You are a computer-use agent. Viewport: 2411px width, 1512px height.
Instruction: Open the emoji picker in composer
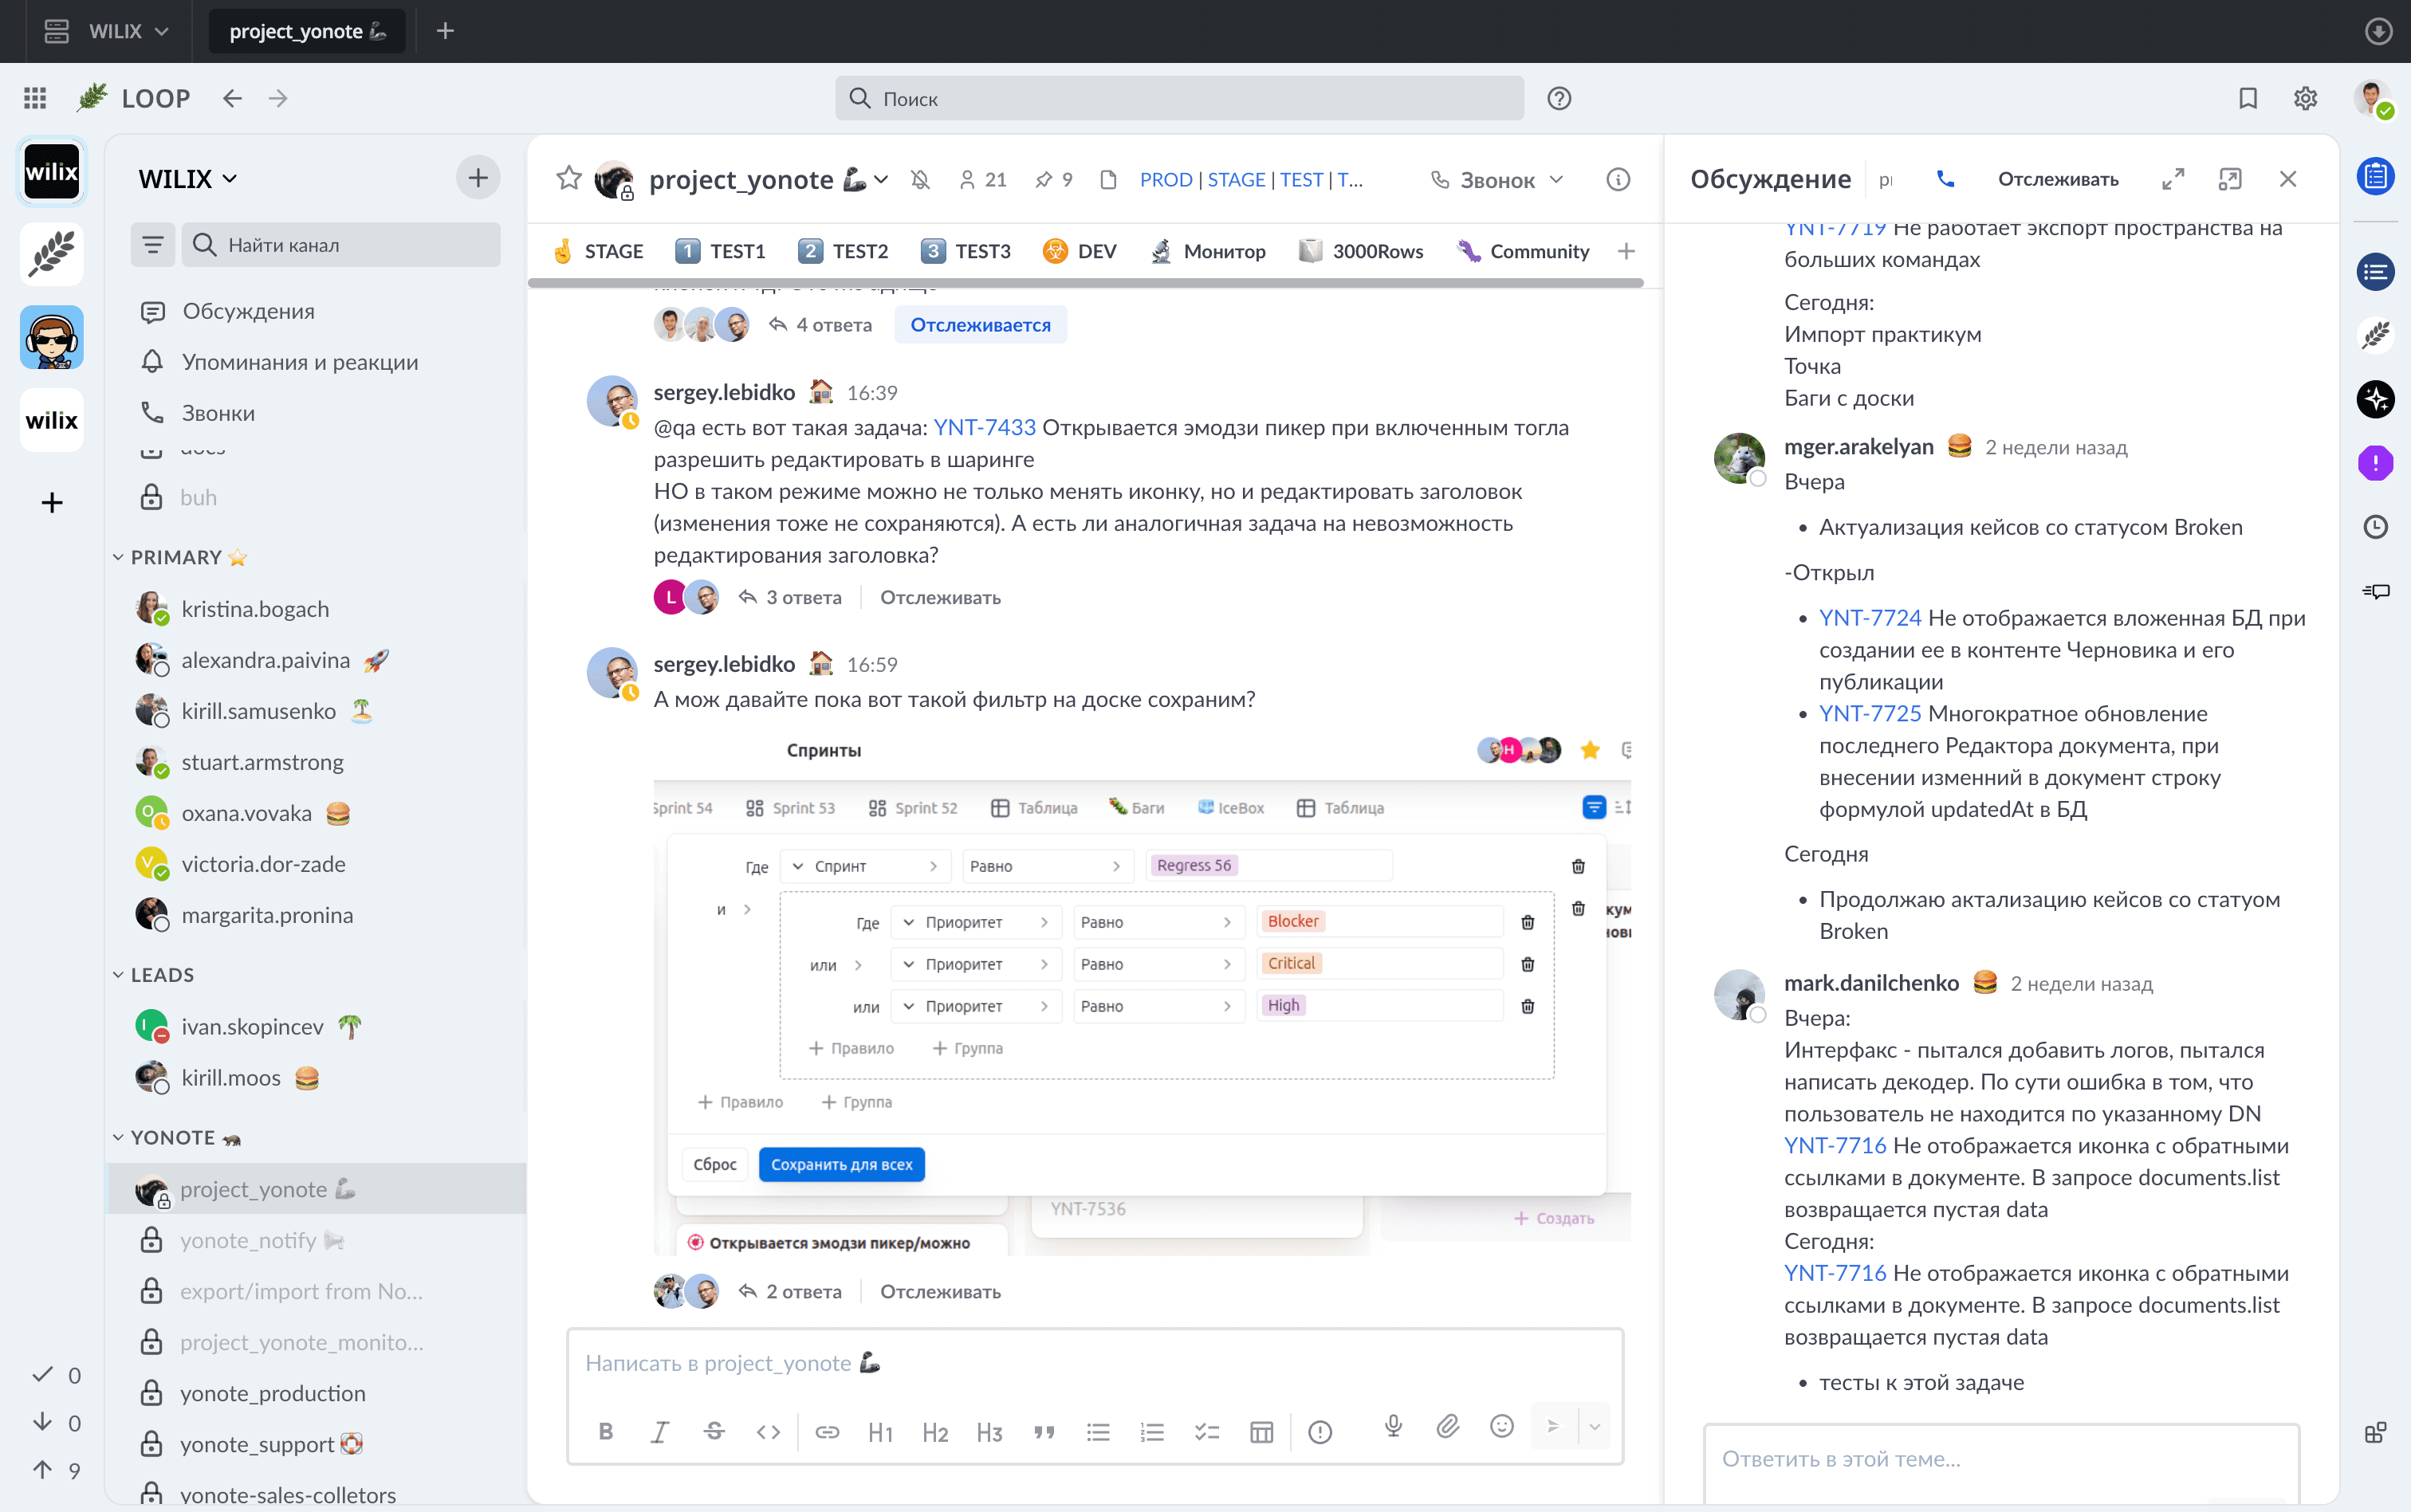[x=1502, y=1427]
